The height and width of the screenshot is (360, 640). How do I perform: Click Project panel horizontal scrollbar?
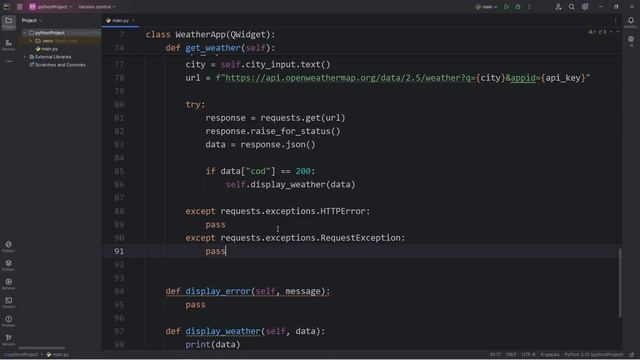pos(42,348)
